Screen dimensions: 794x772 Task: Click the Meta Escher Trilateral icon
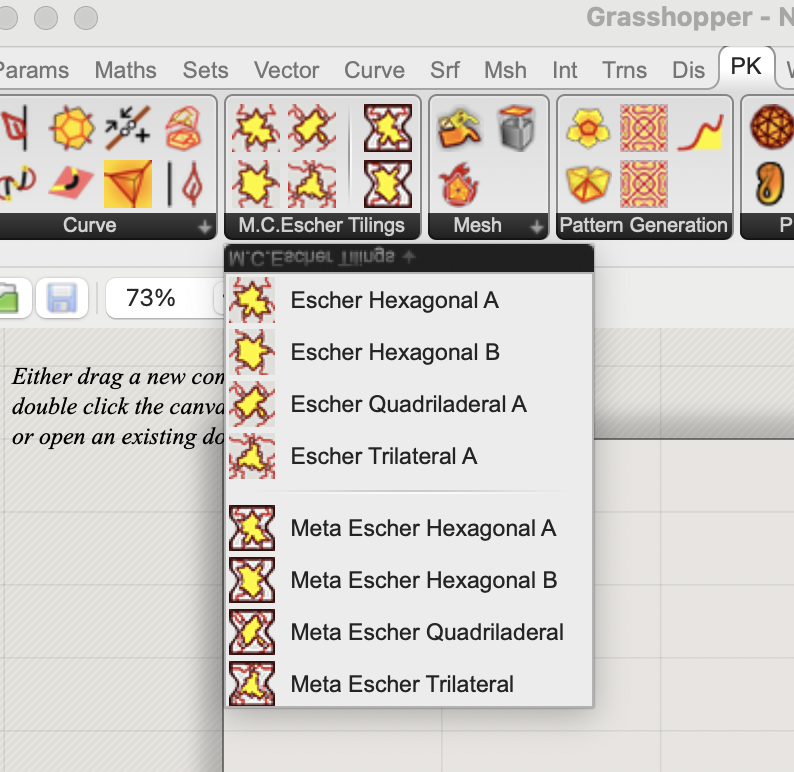pyautogui.click(x=252, y=684)
